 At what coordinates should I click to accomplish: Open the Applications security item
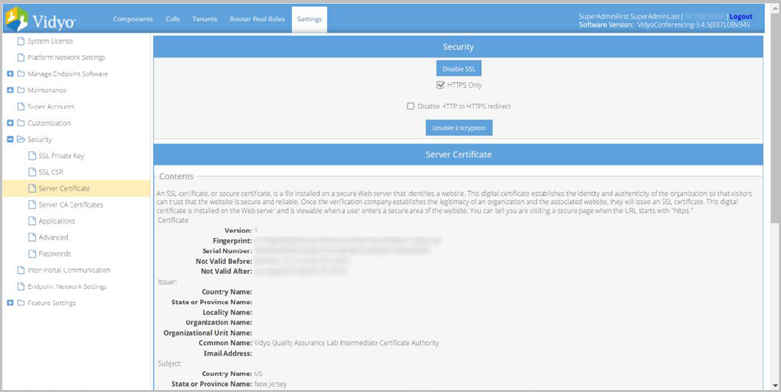[x=56, y=221]
